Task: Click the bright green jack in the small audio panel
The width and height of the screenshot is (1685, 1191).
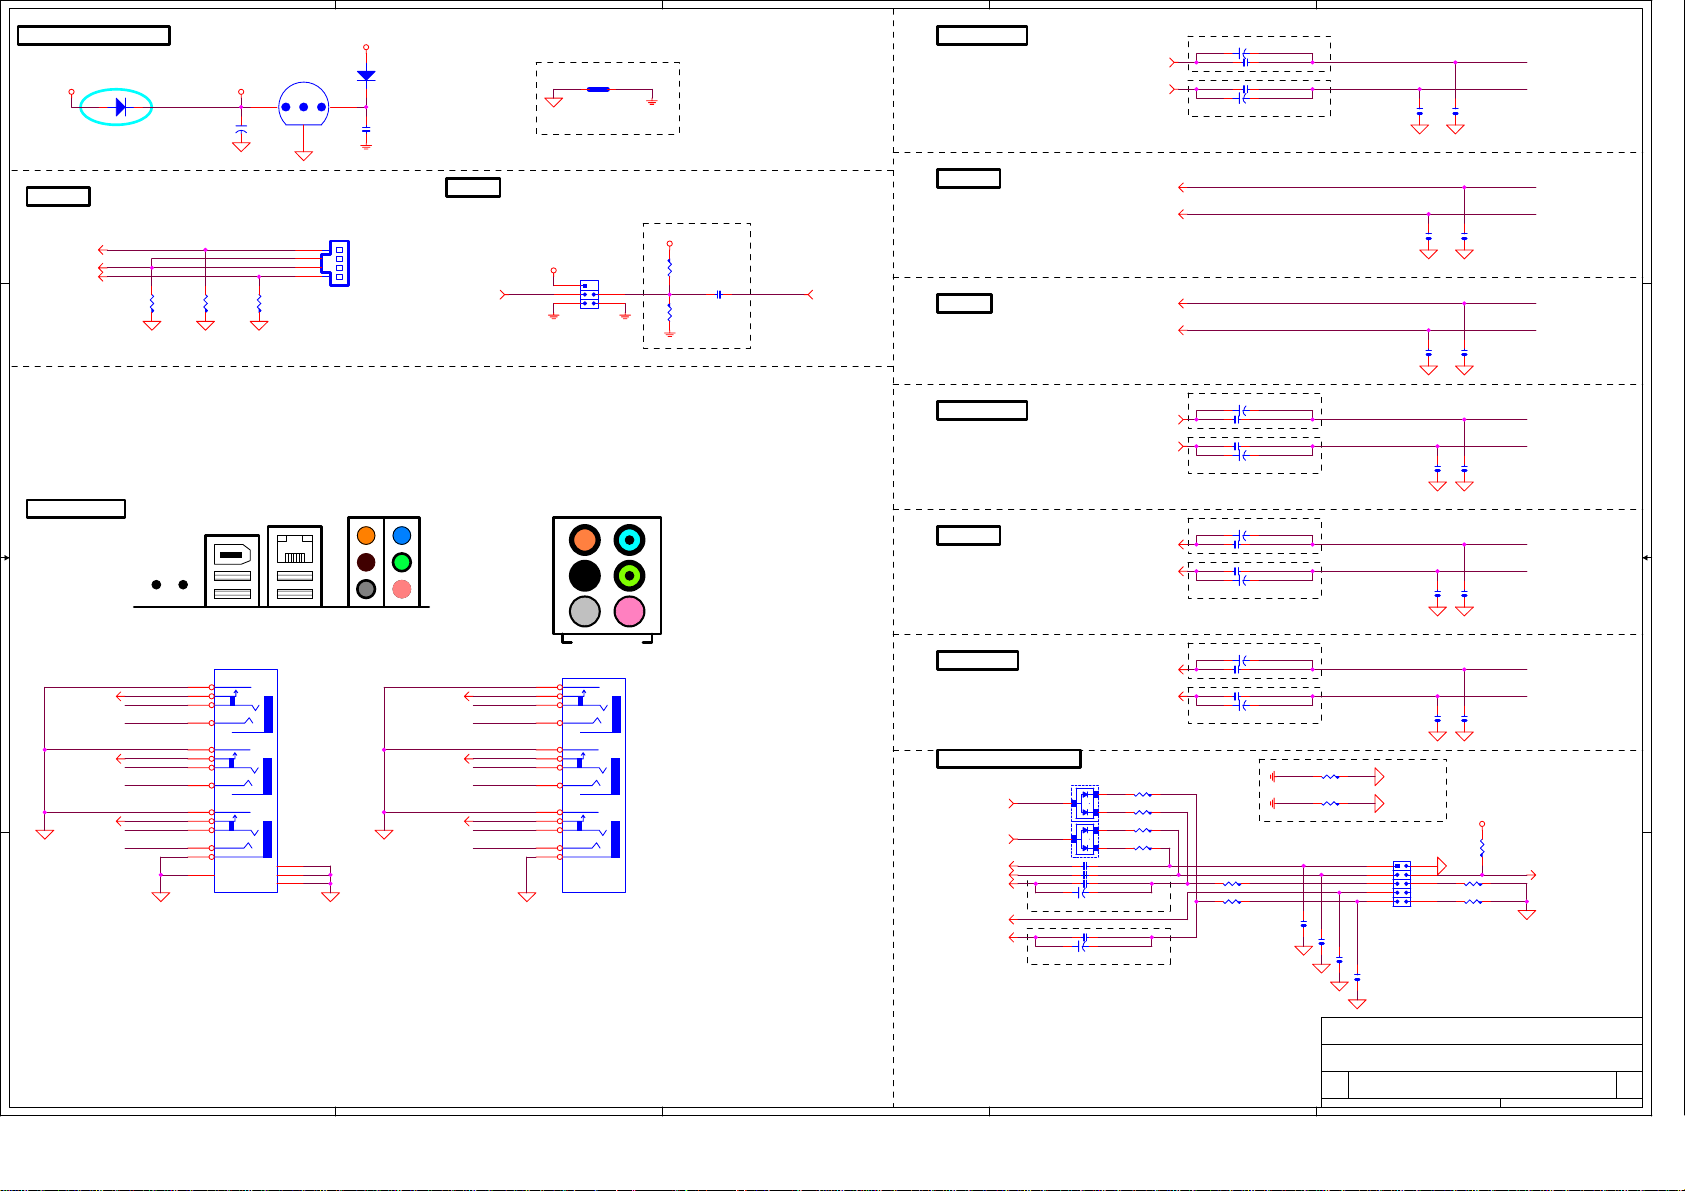Action: (x=402, y=563)
